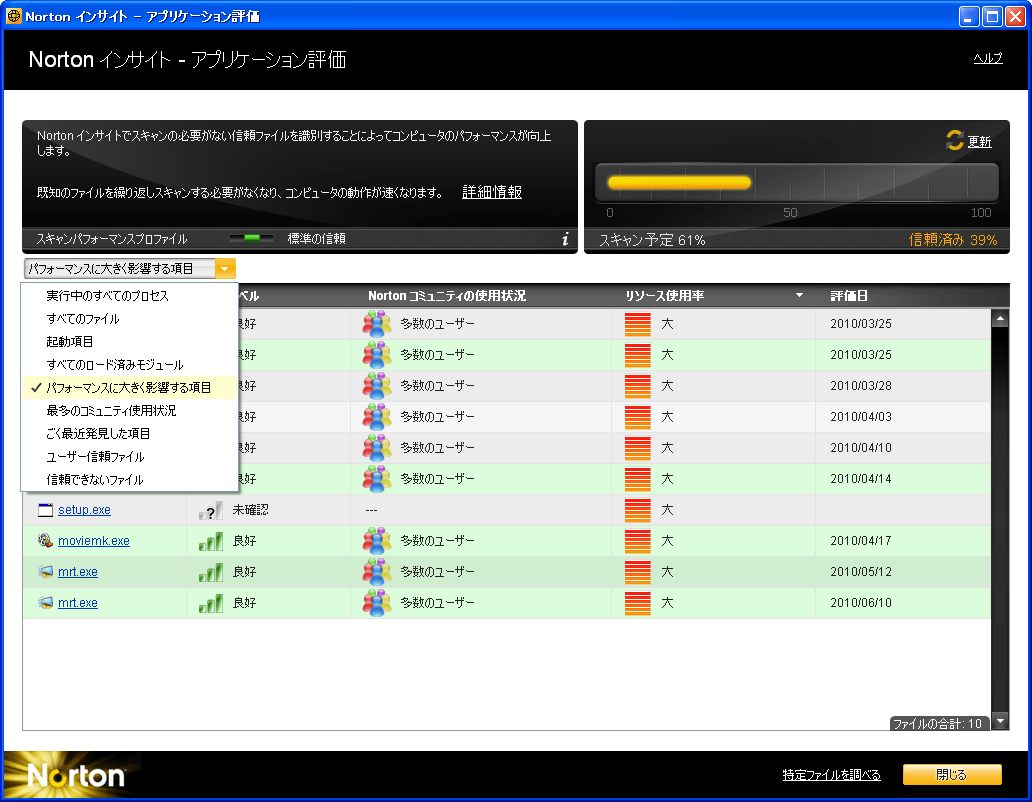Click the パフォーマンスに大きく影響する項目 combo box field
The width and height of the screenshot is (1032, 802).
pos(120,268)
